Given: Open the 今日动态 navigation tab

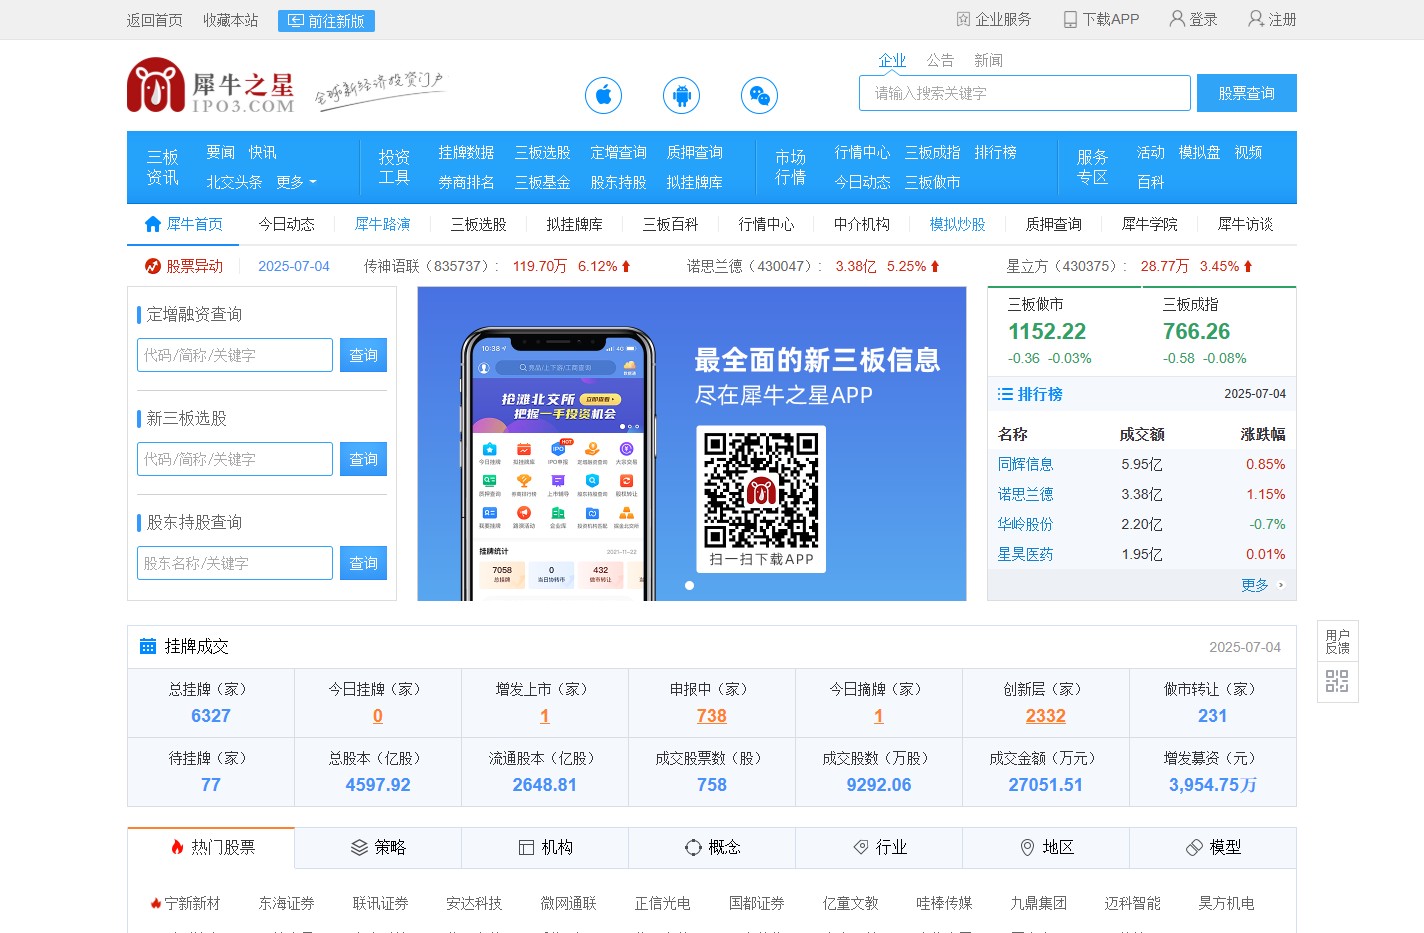Looking at the screenshot, I should [287, 224].
